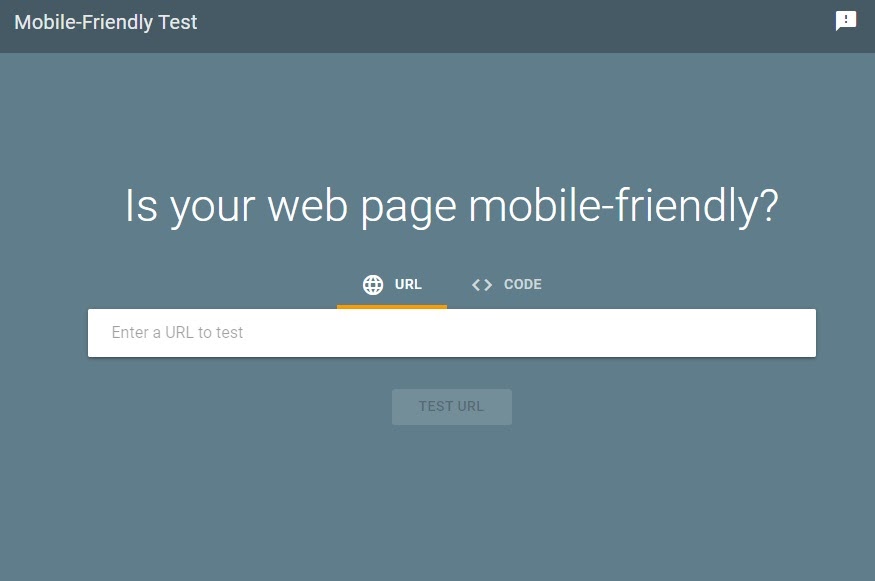Click the empty right end of URL box
This screenshot has width=875, height=581.
pos(725,333)
